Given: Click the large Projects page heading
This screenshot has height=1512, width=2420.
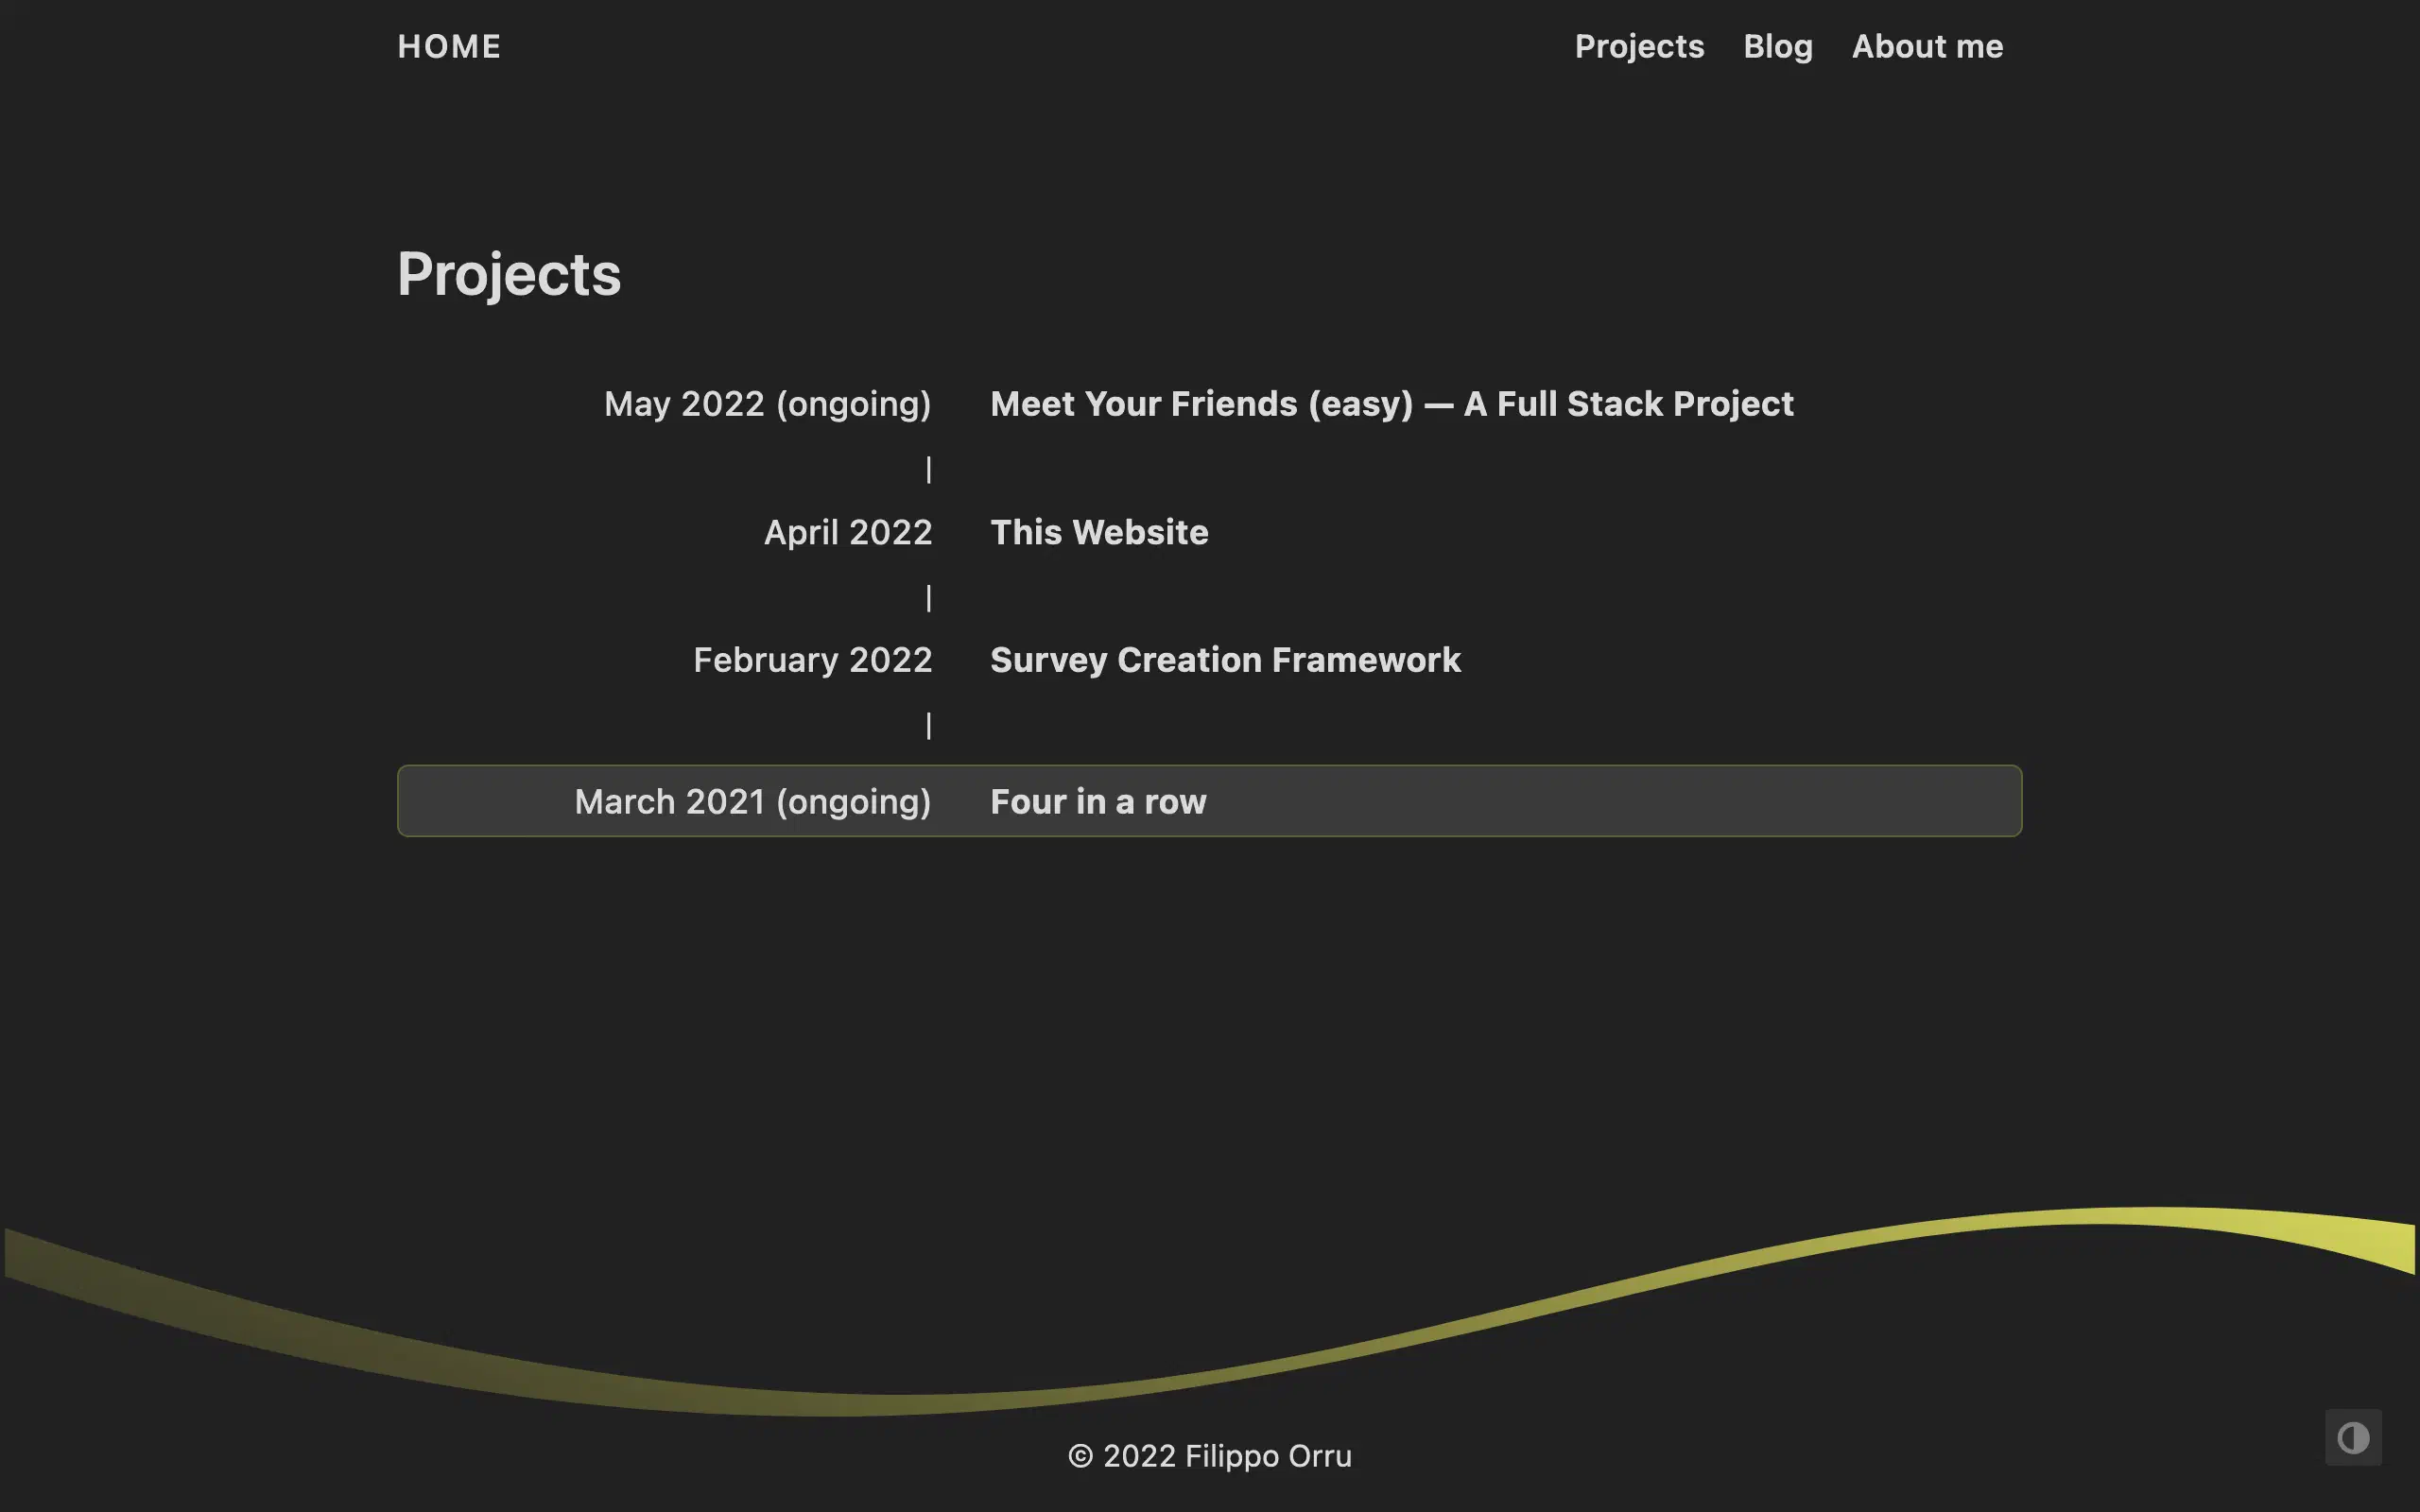Looking at the screenshot, I should point(509,274).
